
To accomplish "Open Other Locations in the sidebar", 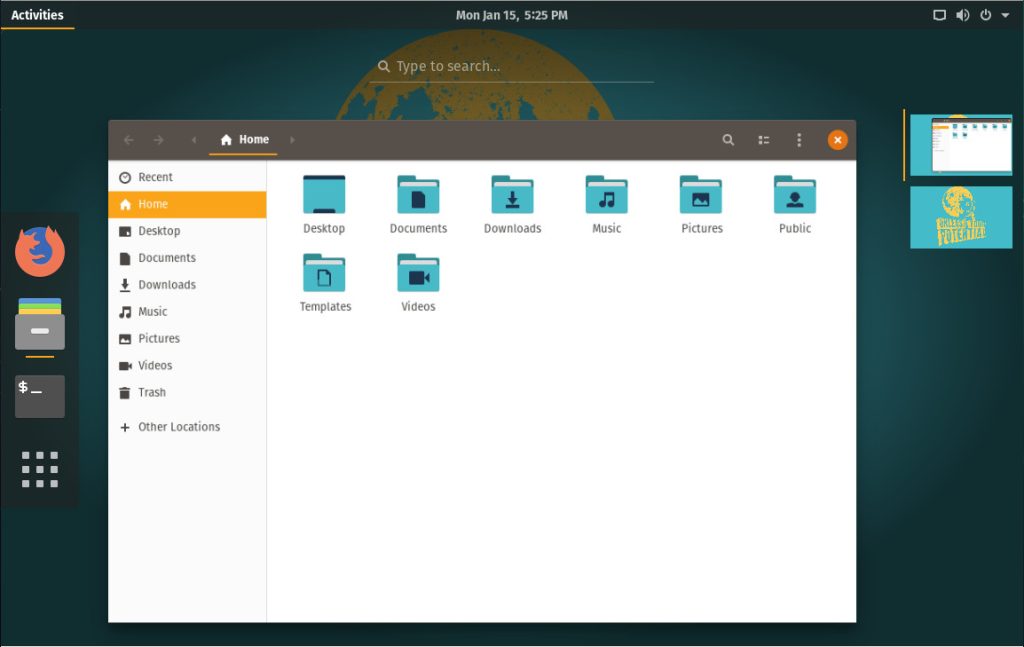I will tap(178, 427).
